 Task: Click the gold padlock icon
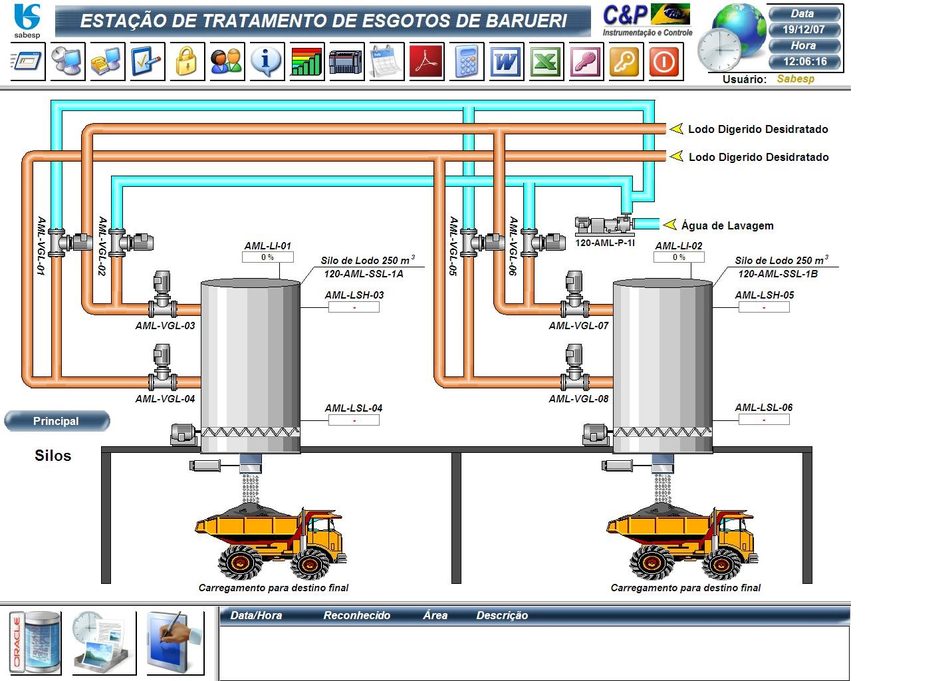pos(187,62)
